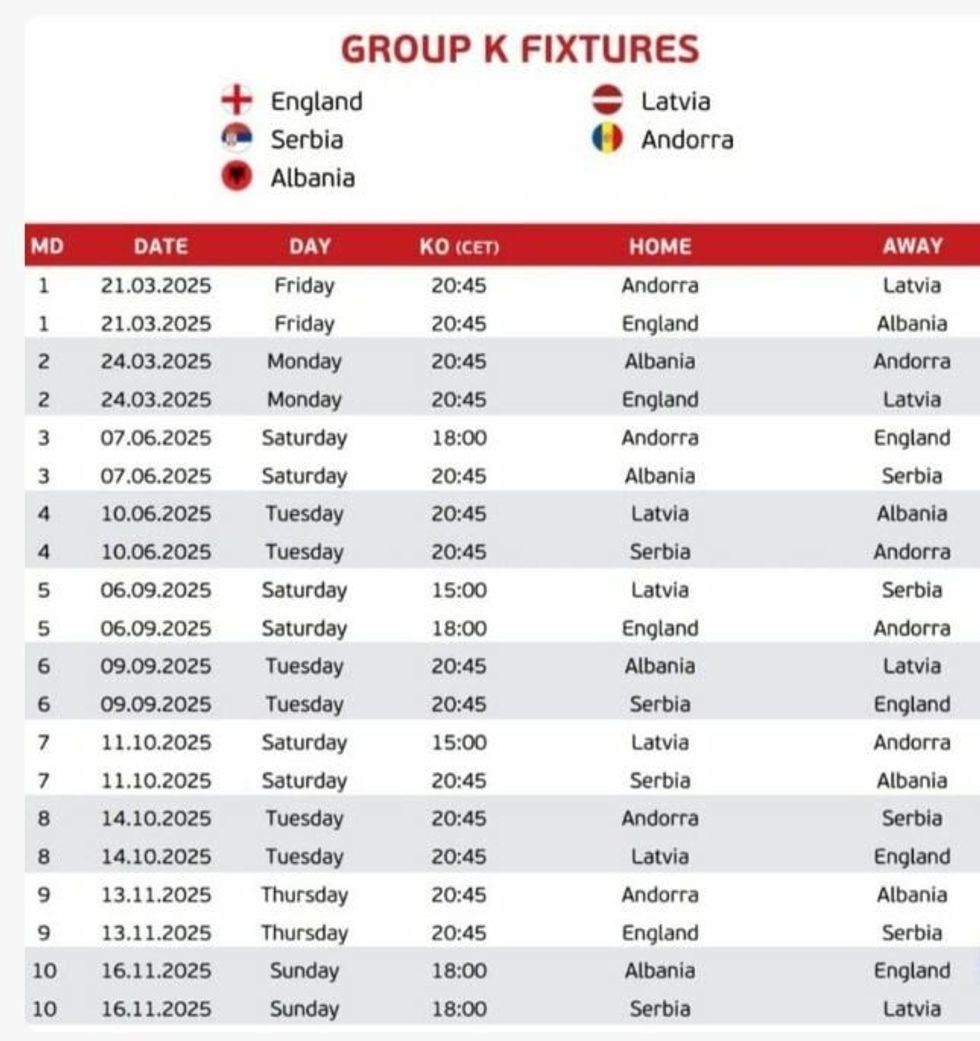Click the England flag icon

point(237,101)
